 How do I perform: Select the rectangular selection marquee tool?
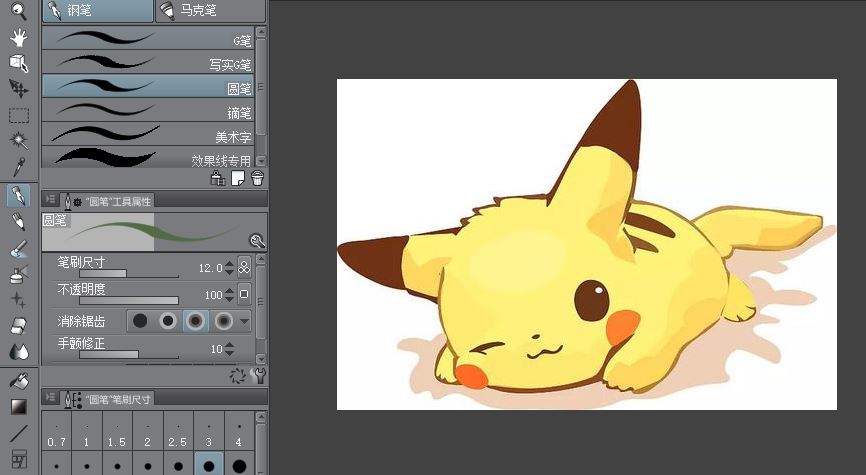19,115
